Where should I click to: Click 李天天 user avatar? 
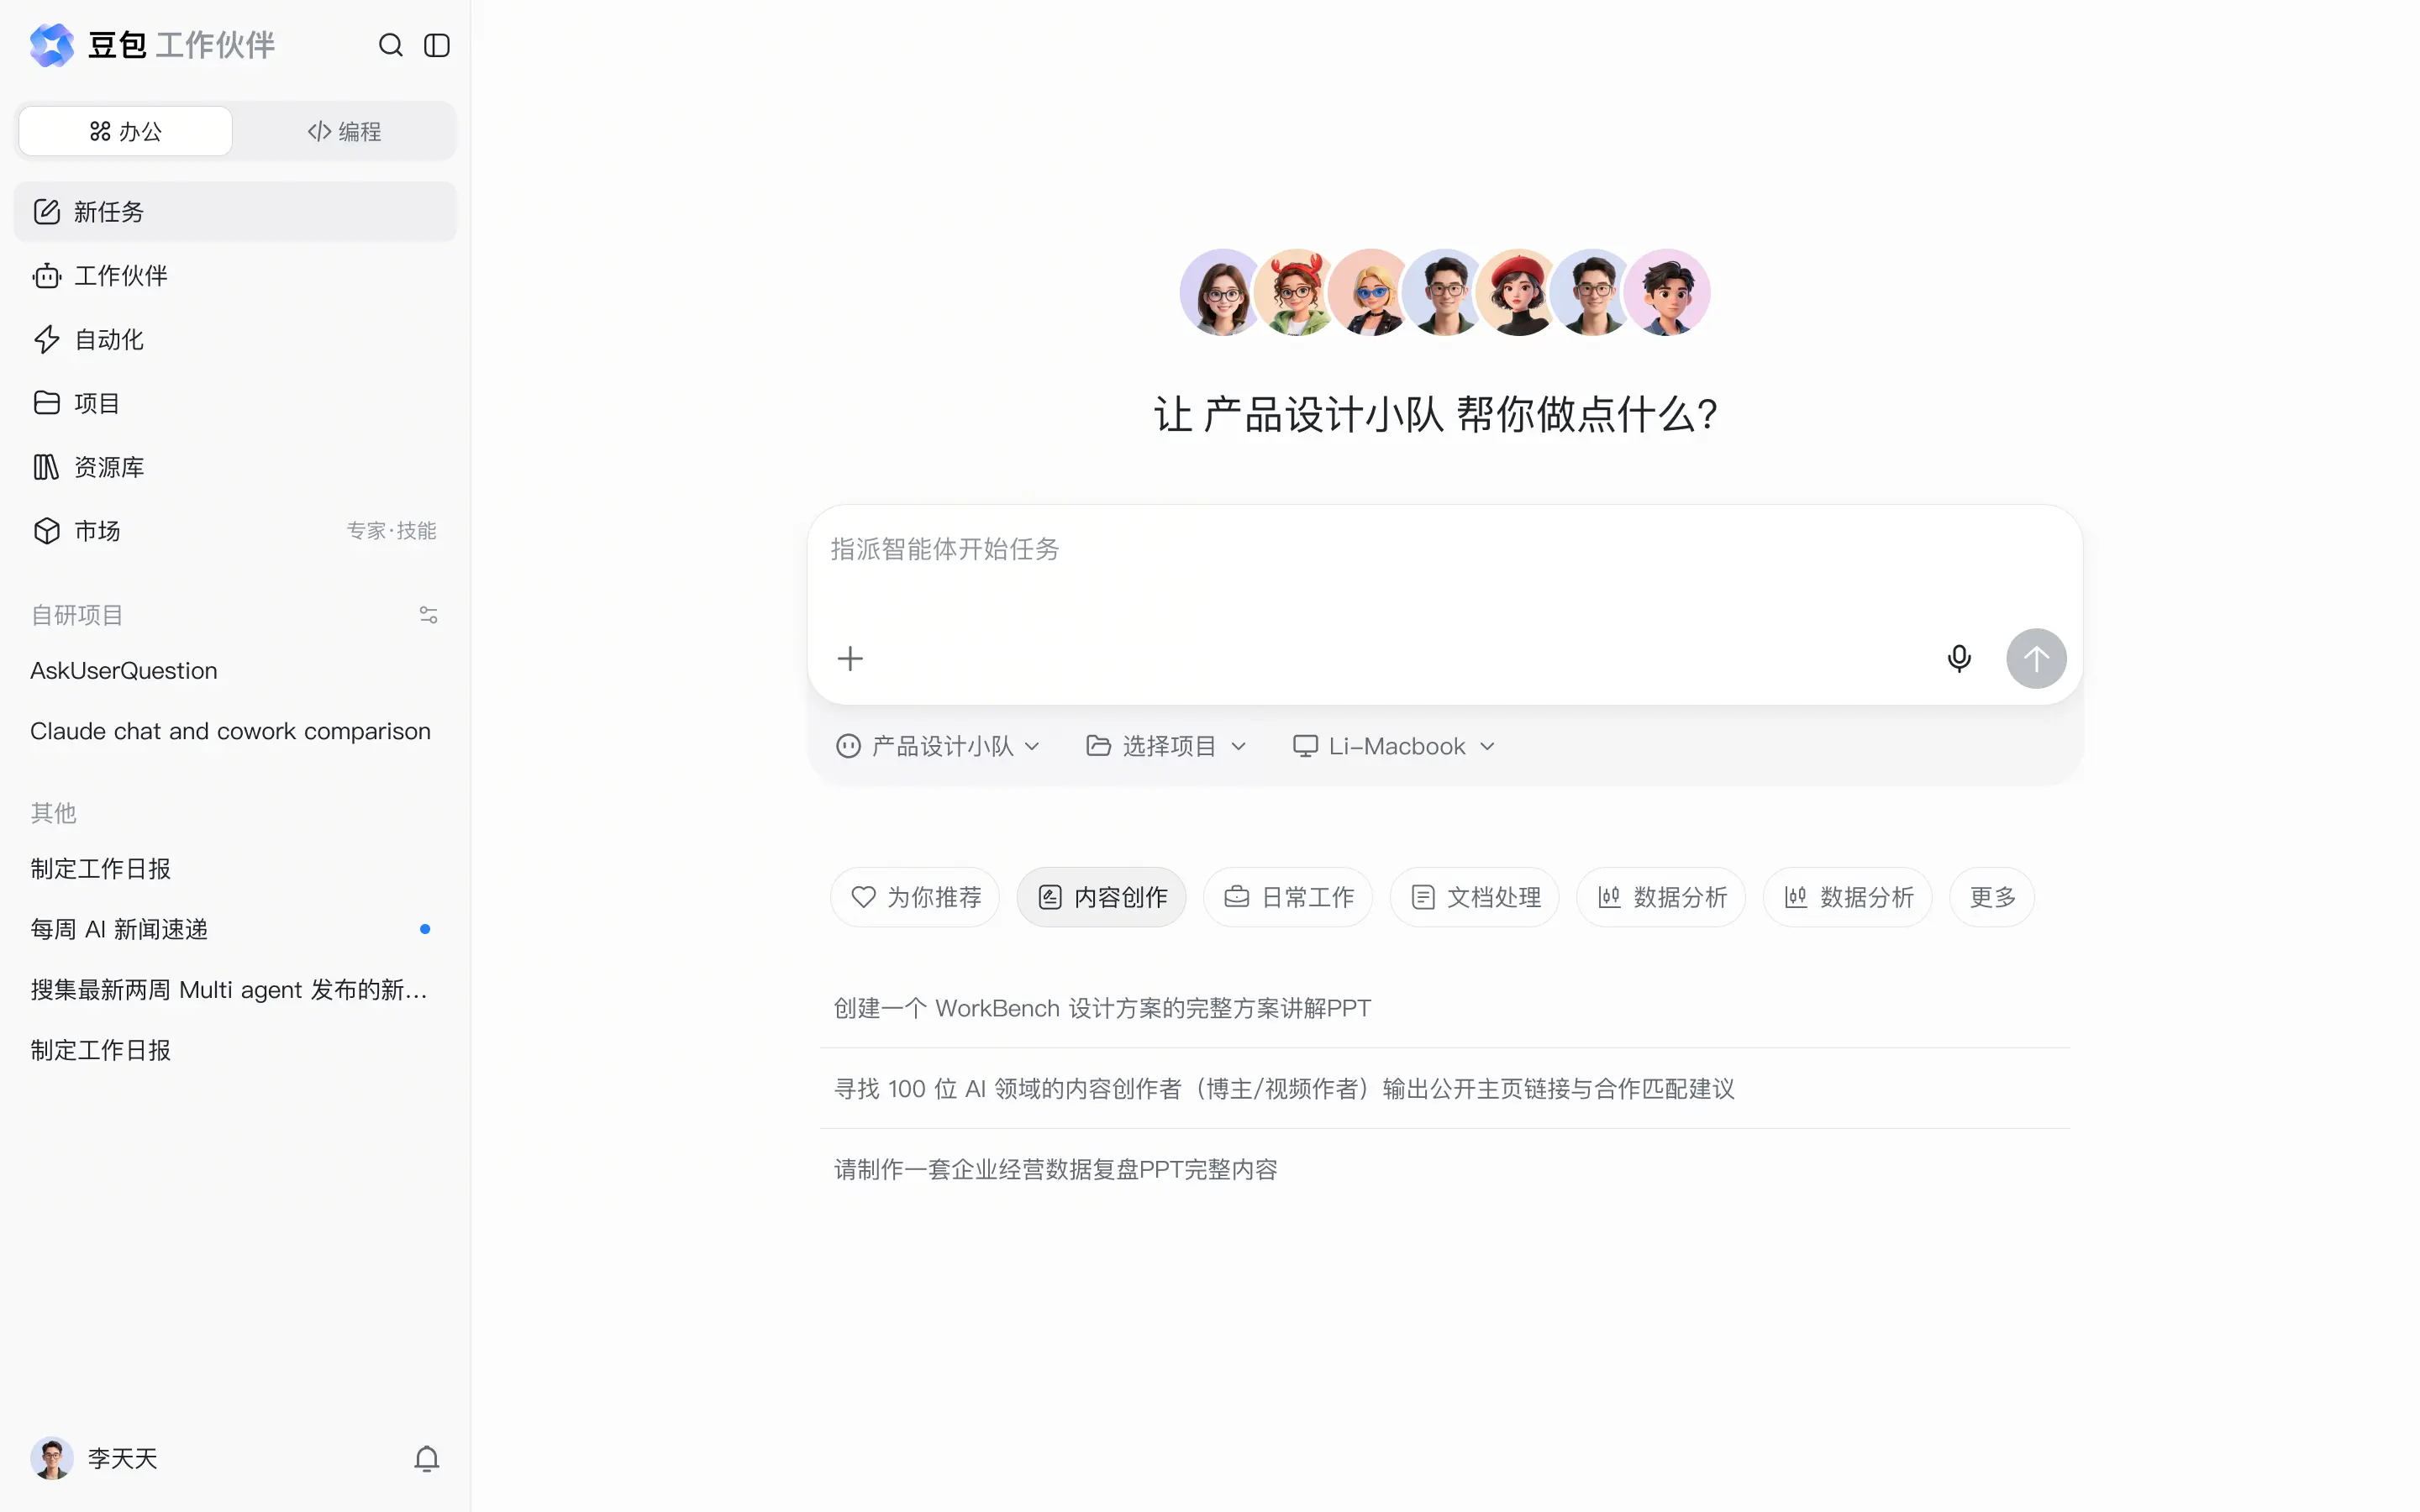(52, 1458)
